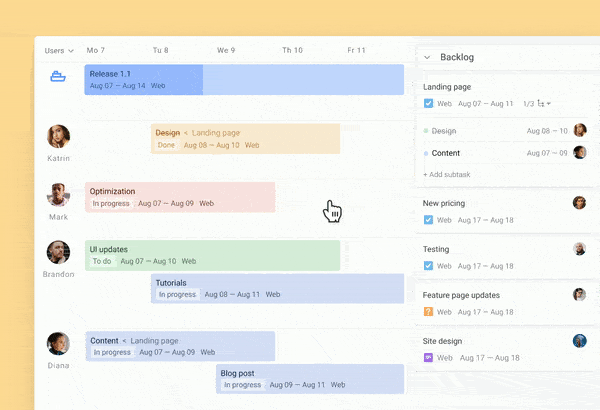Open the Site design backlog card title

coord(442,341)
